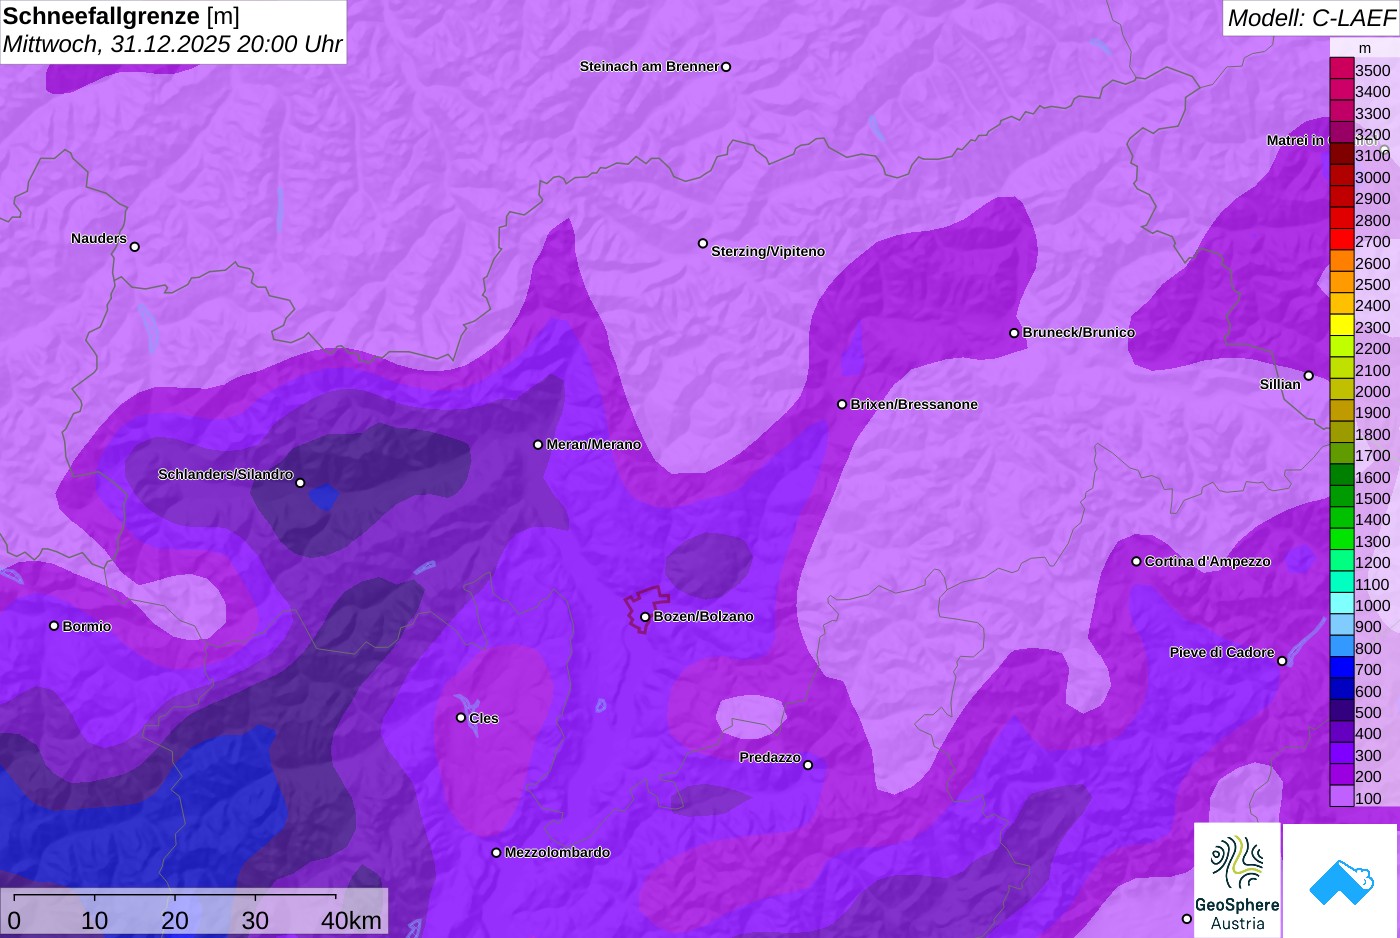Screen dimensions: 1400x938
Task: Pick the orange 2500 m legend swatch
Action: (1341, 283)
